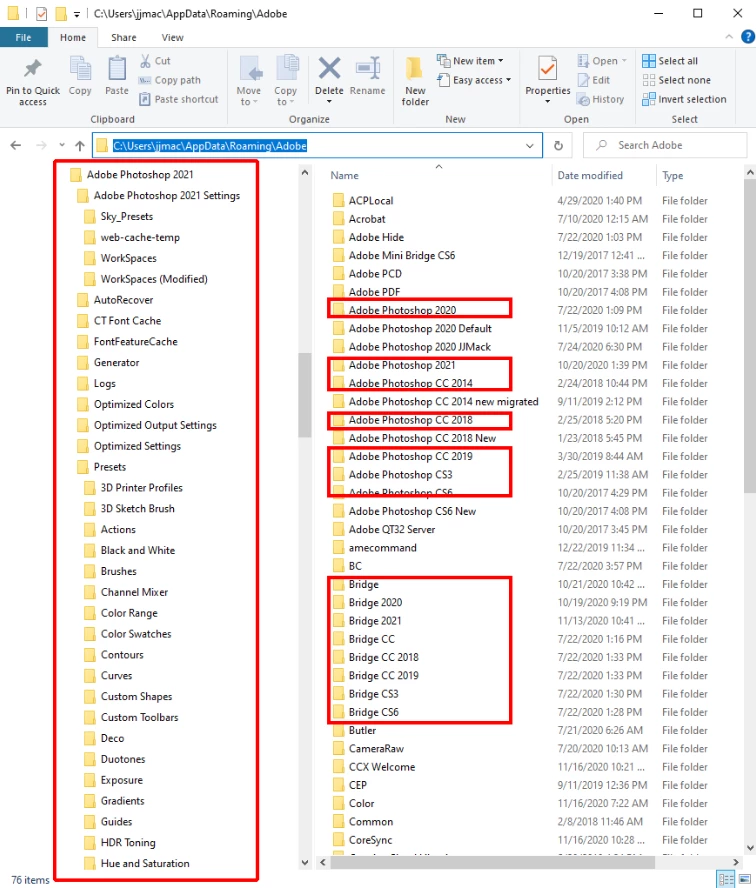The image size is (756, 888).
Task: Click the Back navigation arrow
Action: coord(16,146)
